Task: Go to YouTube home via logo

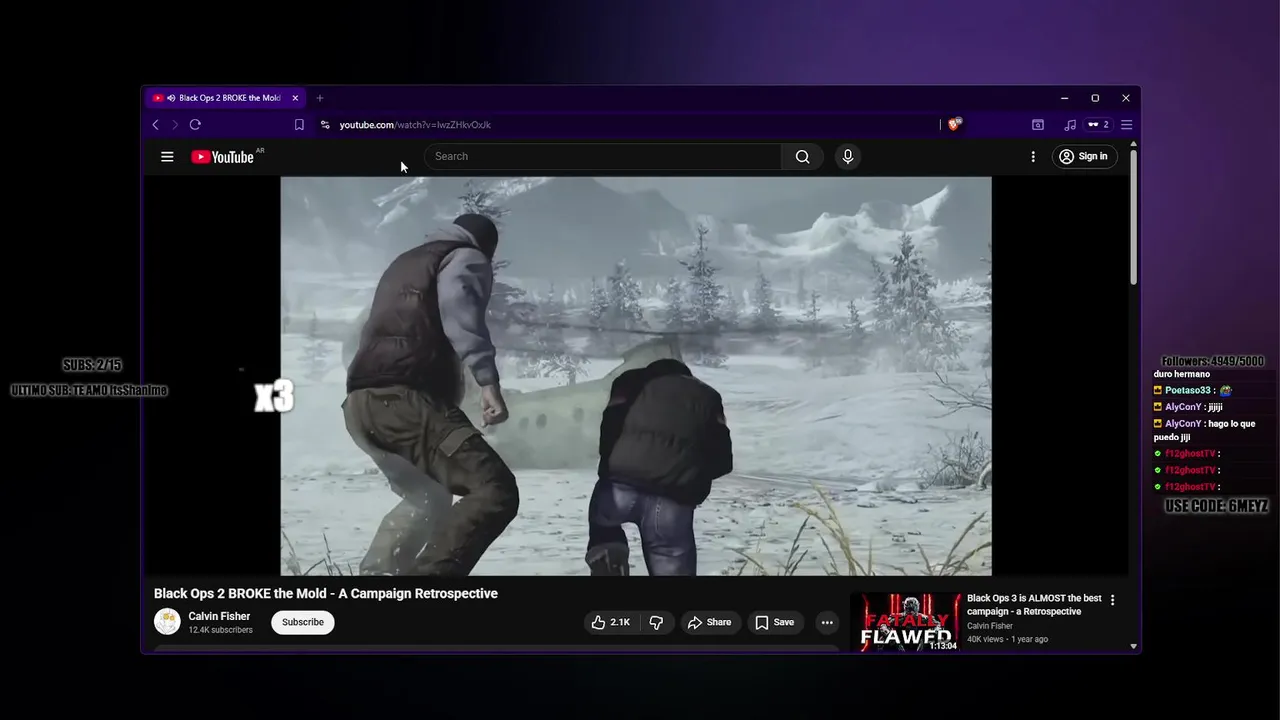Action: coord(223,157)
